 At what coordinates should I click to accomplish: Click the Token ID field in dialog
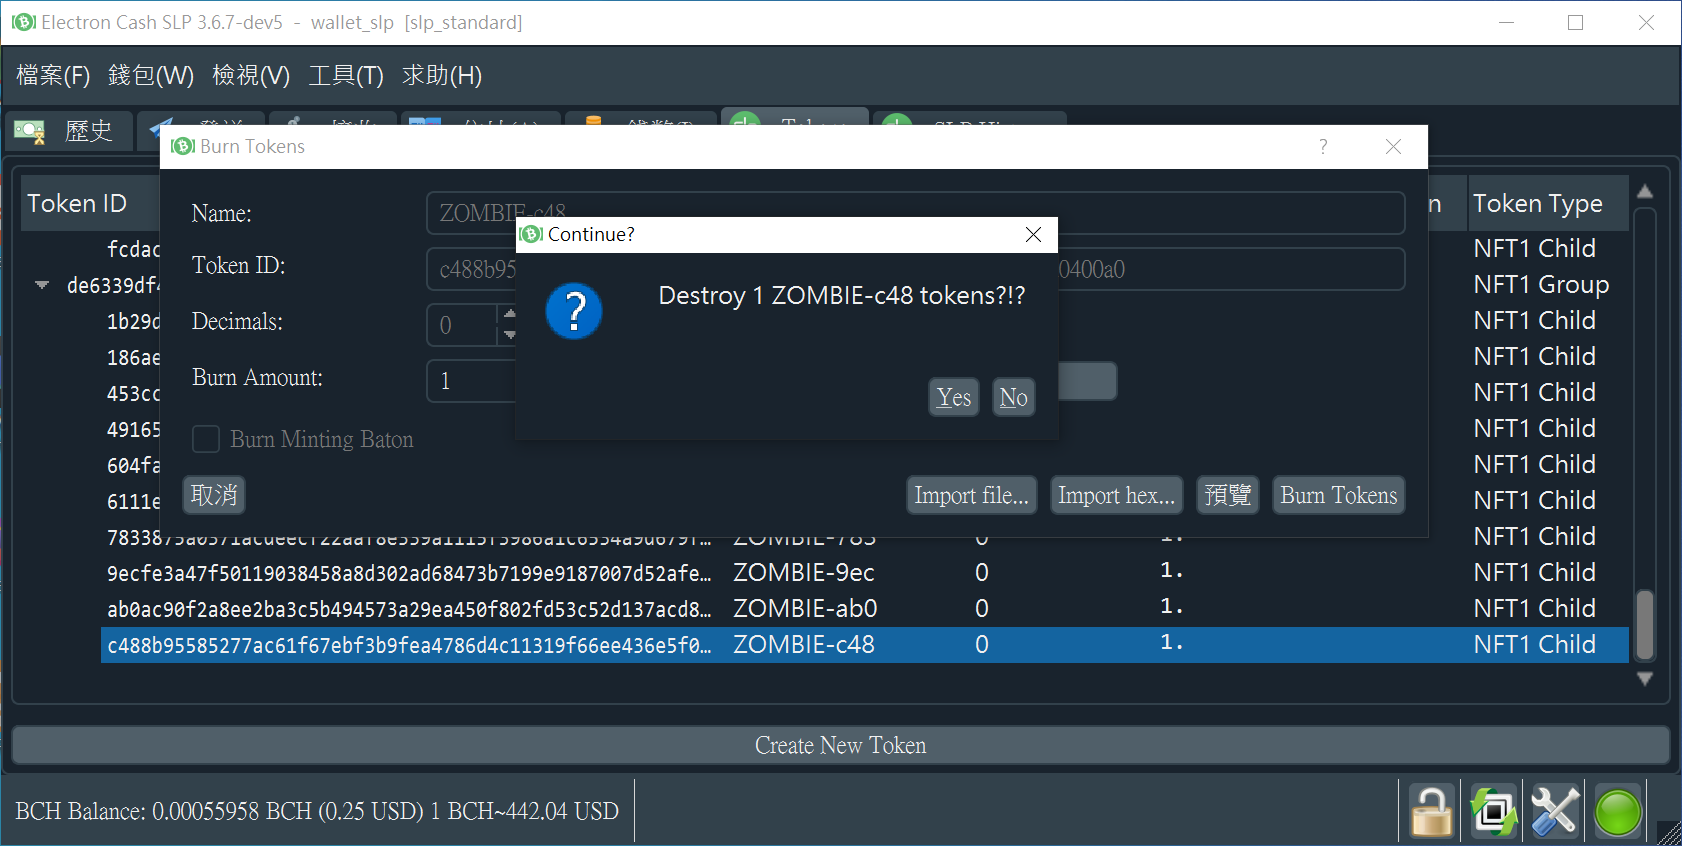click(x=915, y=269)
